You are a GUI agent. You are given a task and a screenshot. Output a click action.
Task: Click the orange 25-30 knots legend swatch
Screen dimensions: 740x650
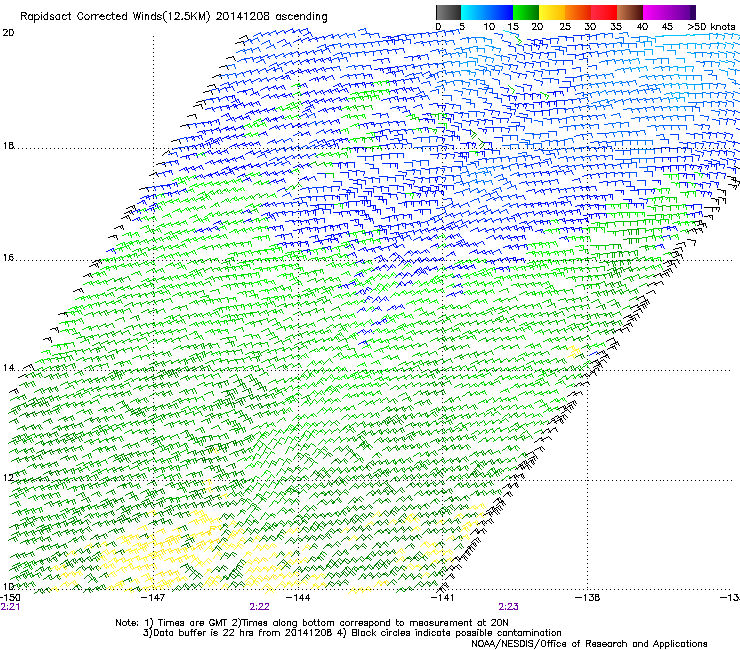(x=578, y=12)
